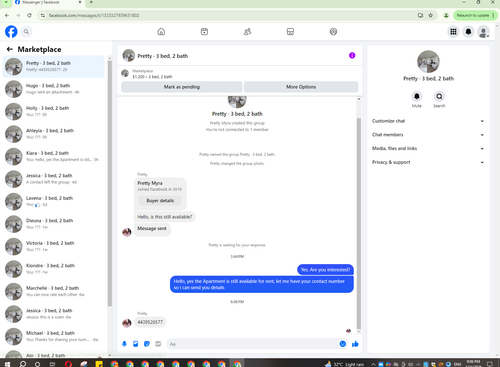Choose a GIF icon in composer
This screenshot has height=367, width=500.
pyautogui.click(x=158, y=344)
